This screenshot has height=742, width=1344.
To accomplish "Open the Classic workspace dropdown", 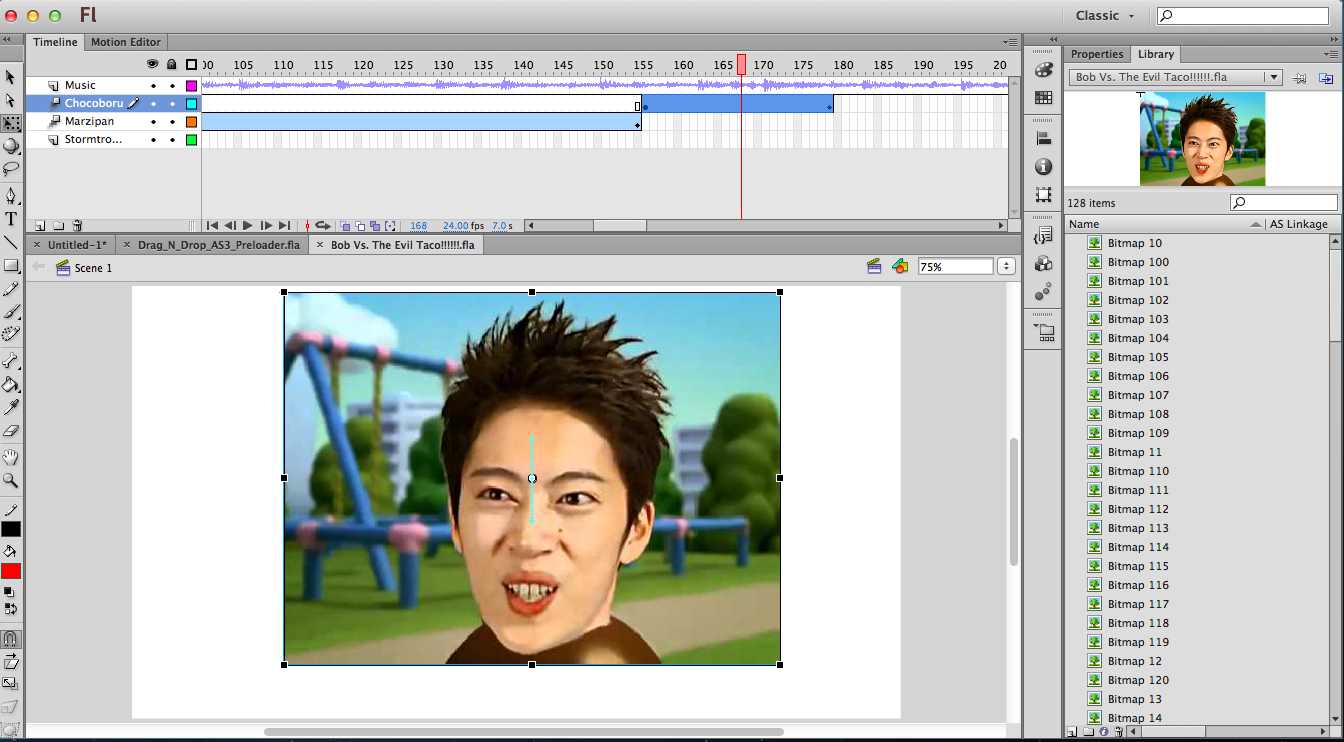I will 1105,15.
